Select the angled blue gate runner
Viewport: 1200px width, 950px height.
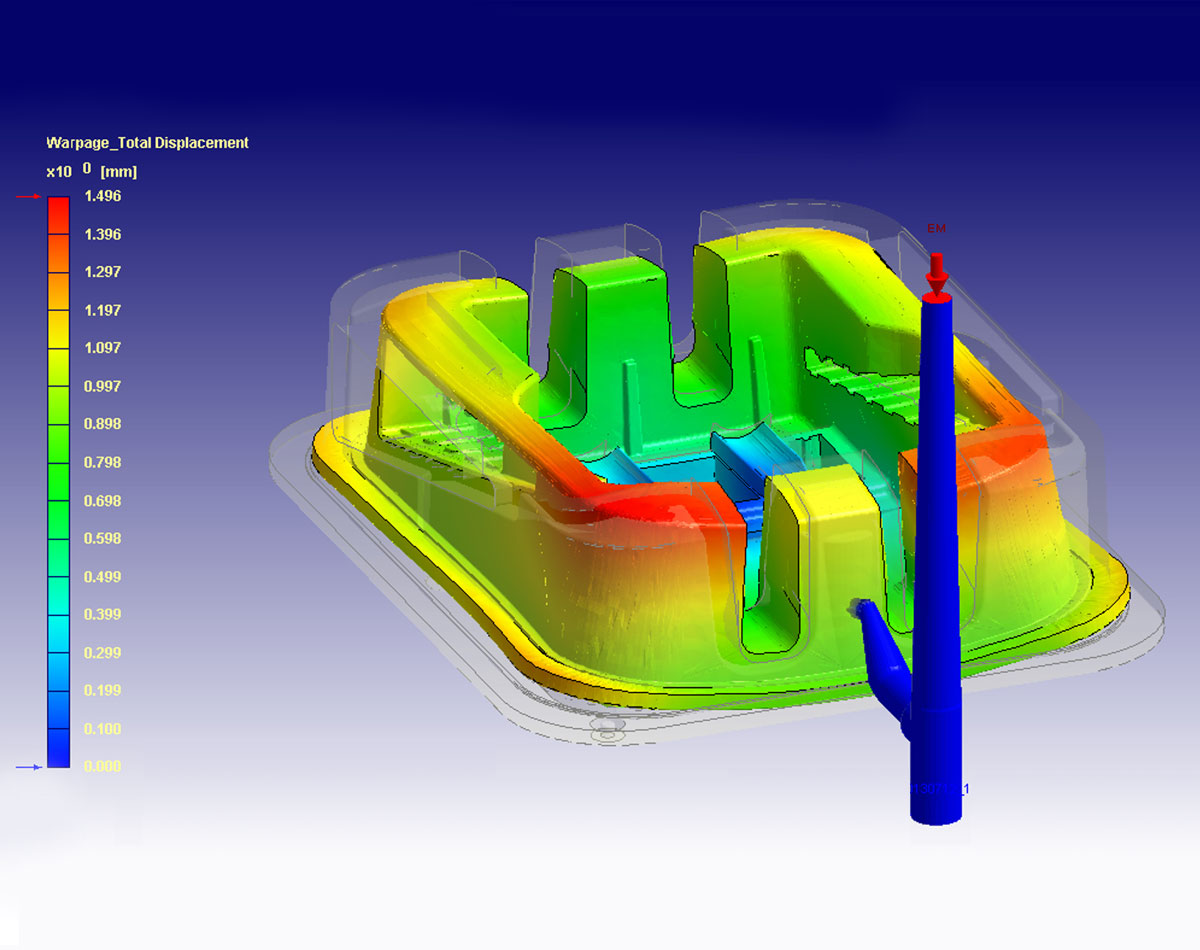(880, 650)
